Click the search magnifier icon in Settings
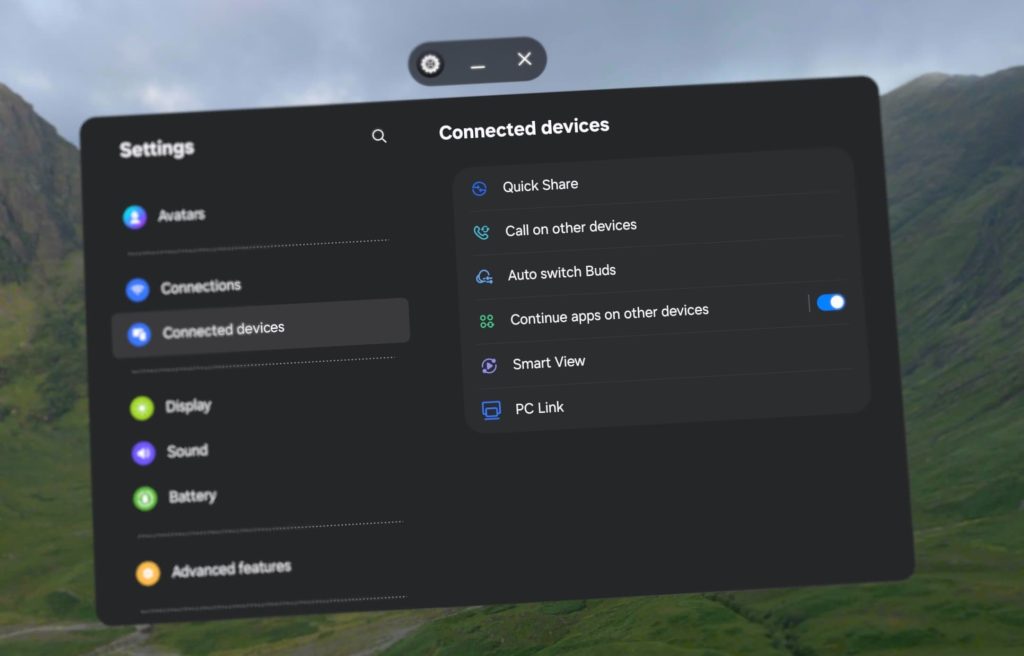This screenshot has width=1024, height=656. (379, 136)
